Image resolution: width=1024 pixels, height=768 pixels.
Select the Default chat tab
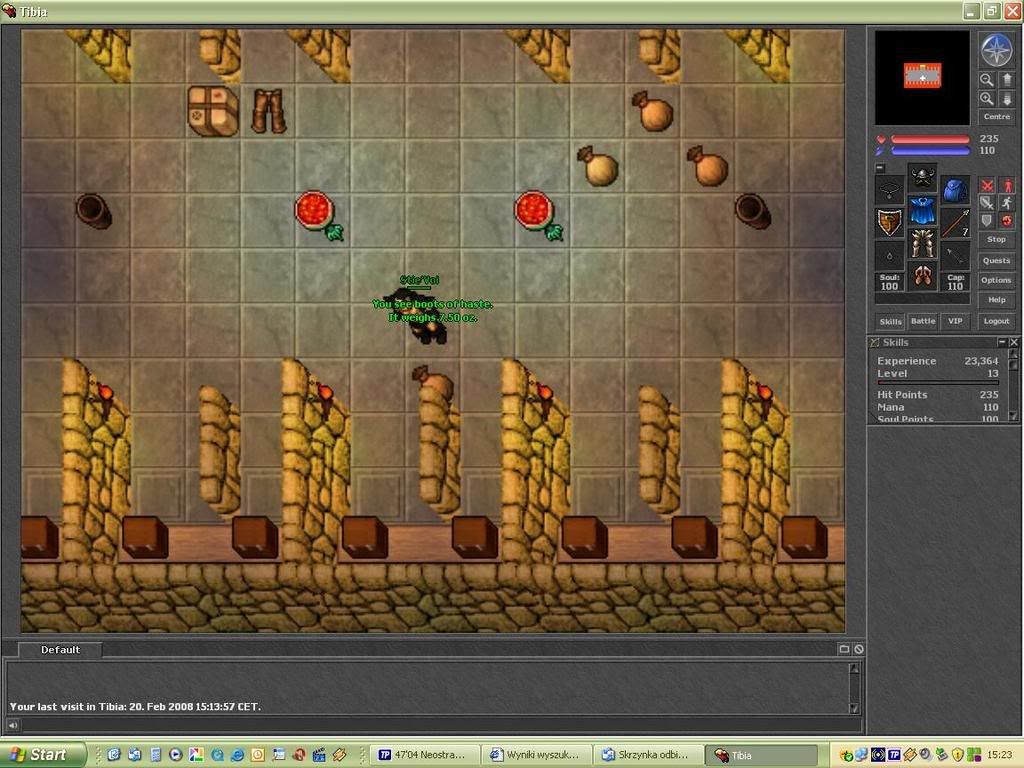tap(60, 650)
